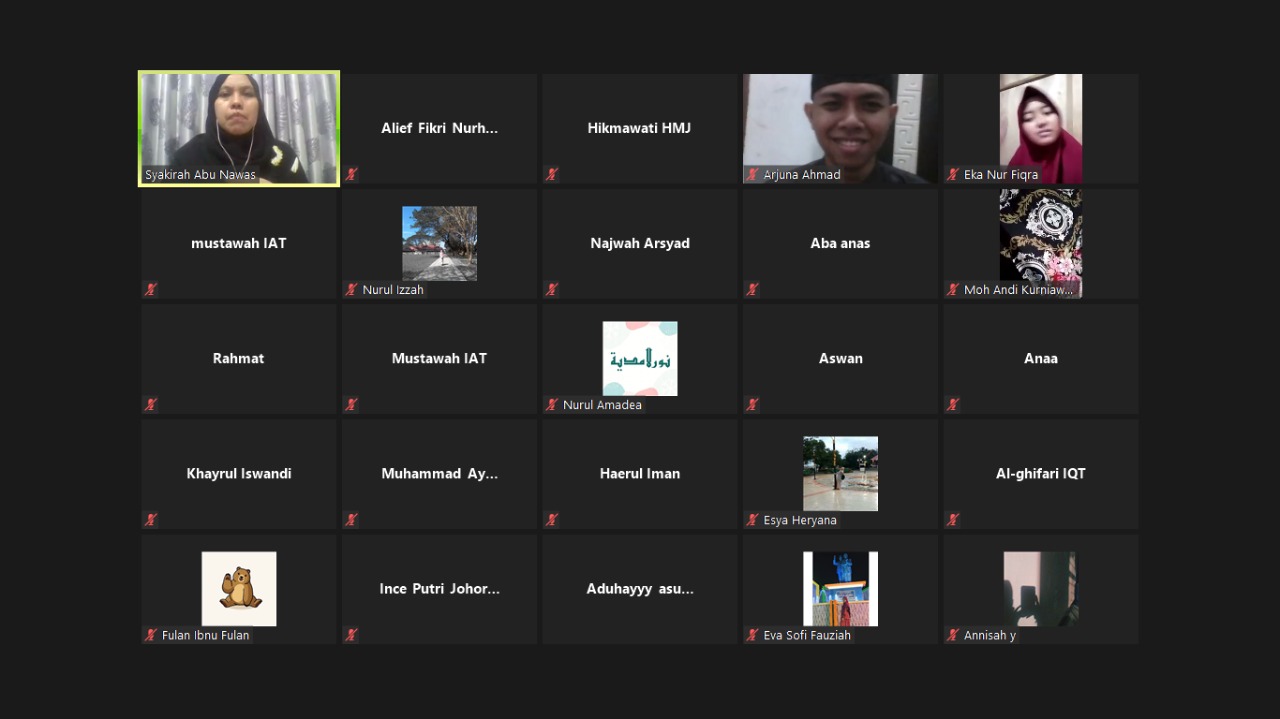Select the Al-ghifari IQT participant tile
This screenshot has height=719, width=1280.
click(1040, 474)
